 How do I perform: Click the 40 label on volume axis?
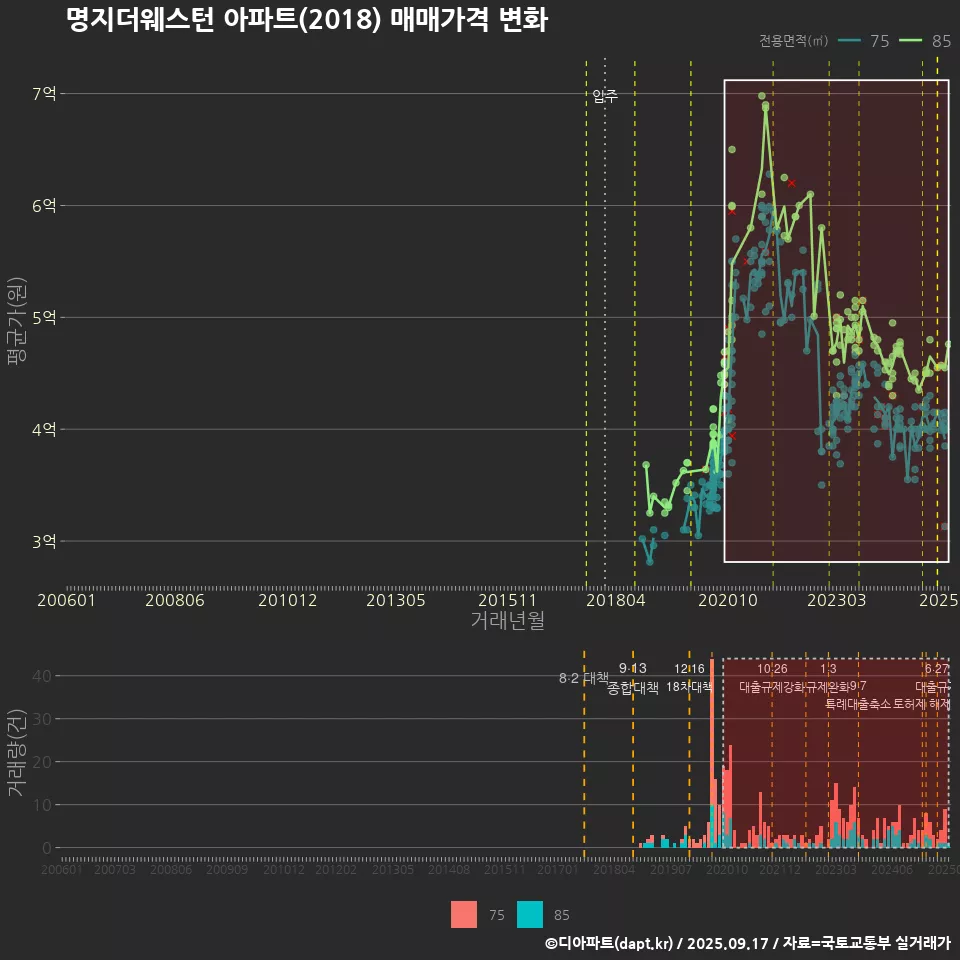42,676
